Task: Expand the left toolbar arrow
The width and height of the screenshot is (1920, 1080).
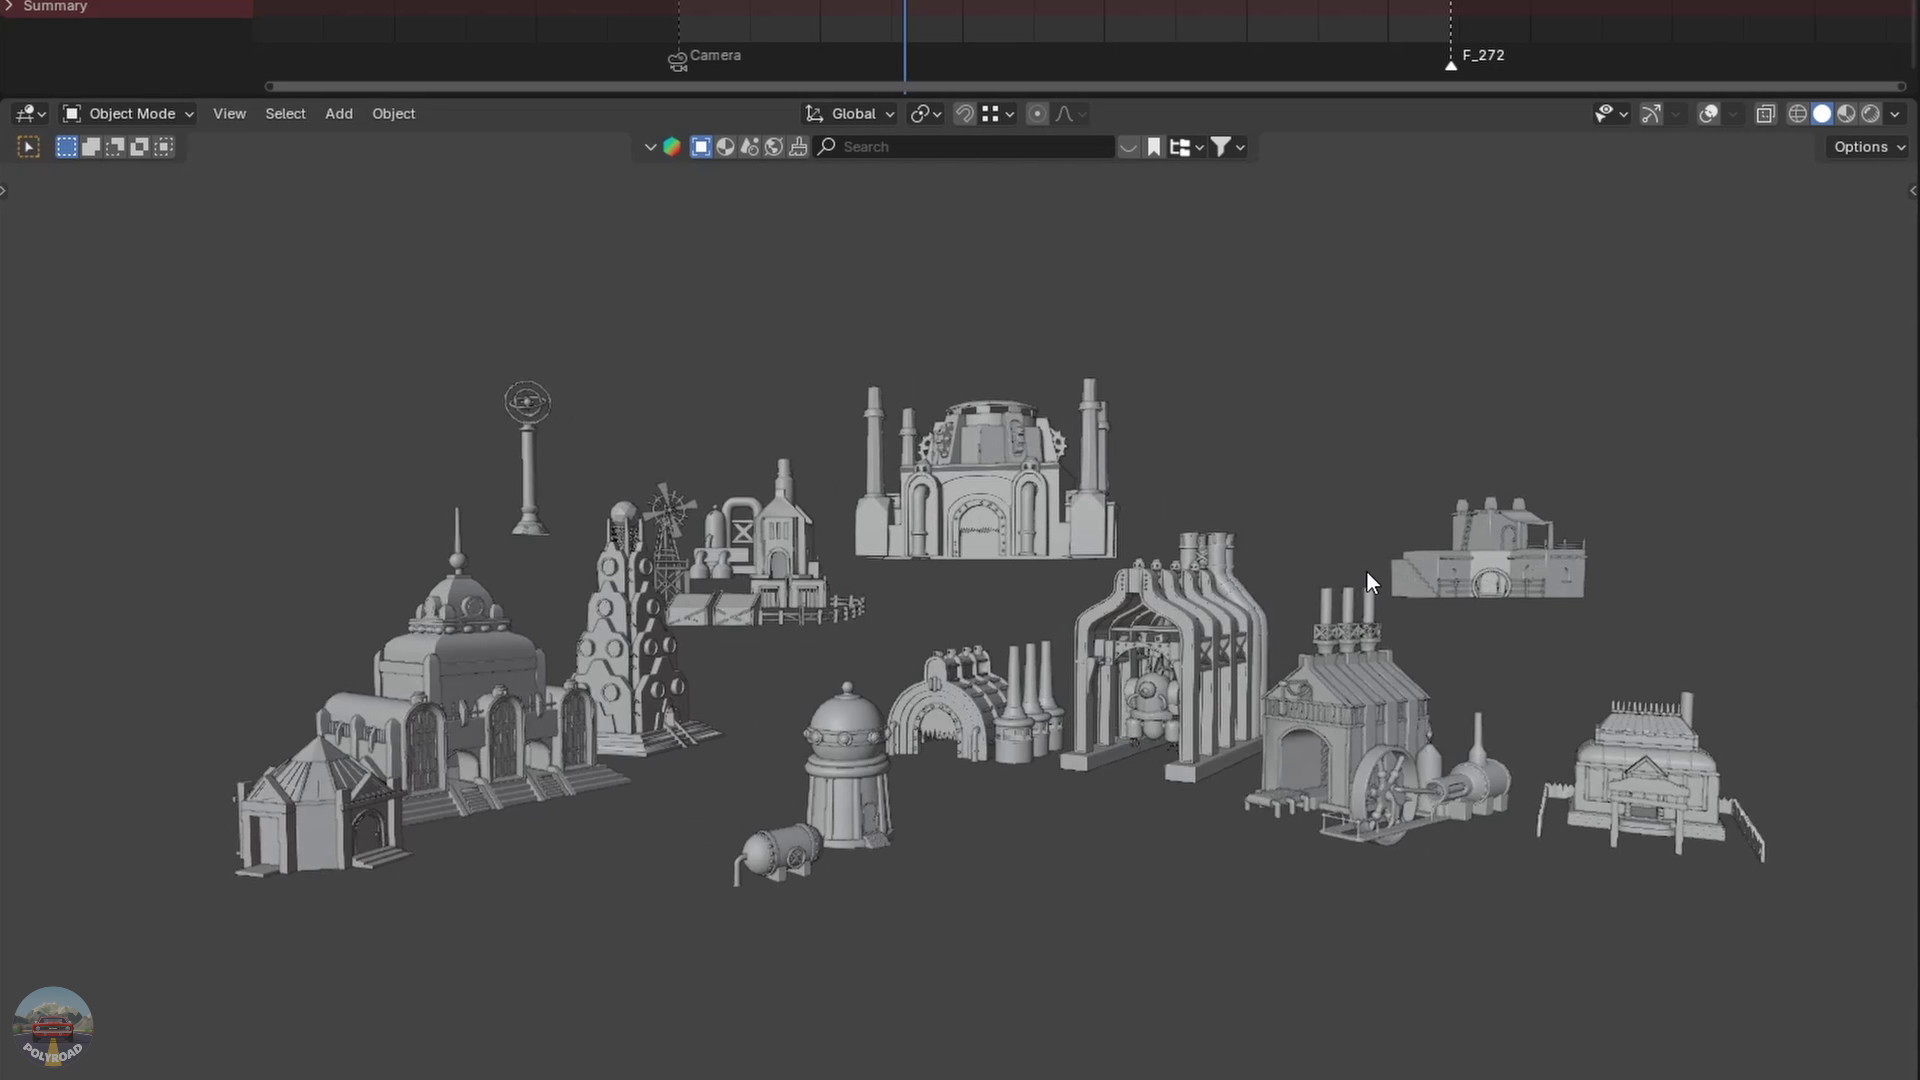Action: (x=4, y=191)
